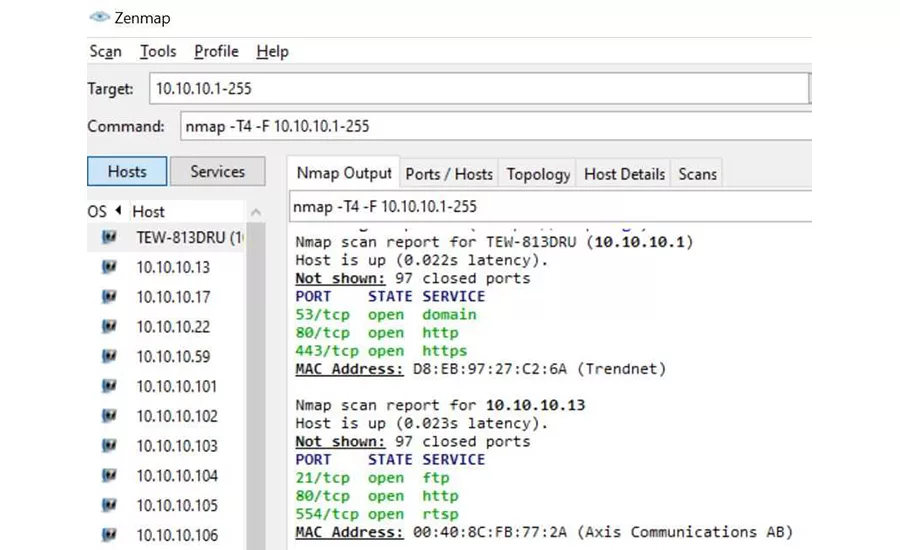
Task: Click OS icon beside host 10.10.10.106
Action: tap(109, 535)
